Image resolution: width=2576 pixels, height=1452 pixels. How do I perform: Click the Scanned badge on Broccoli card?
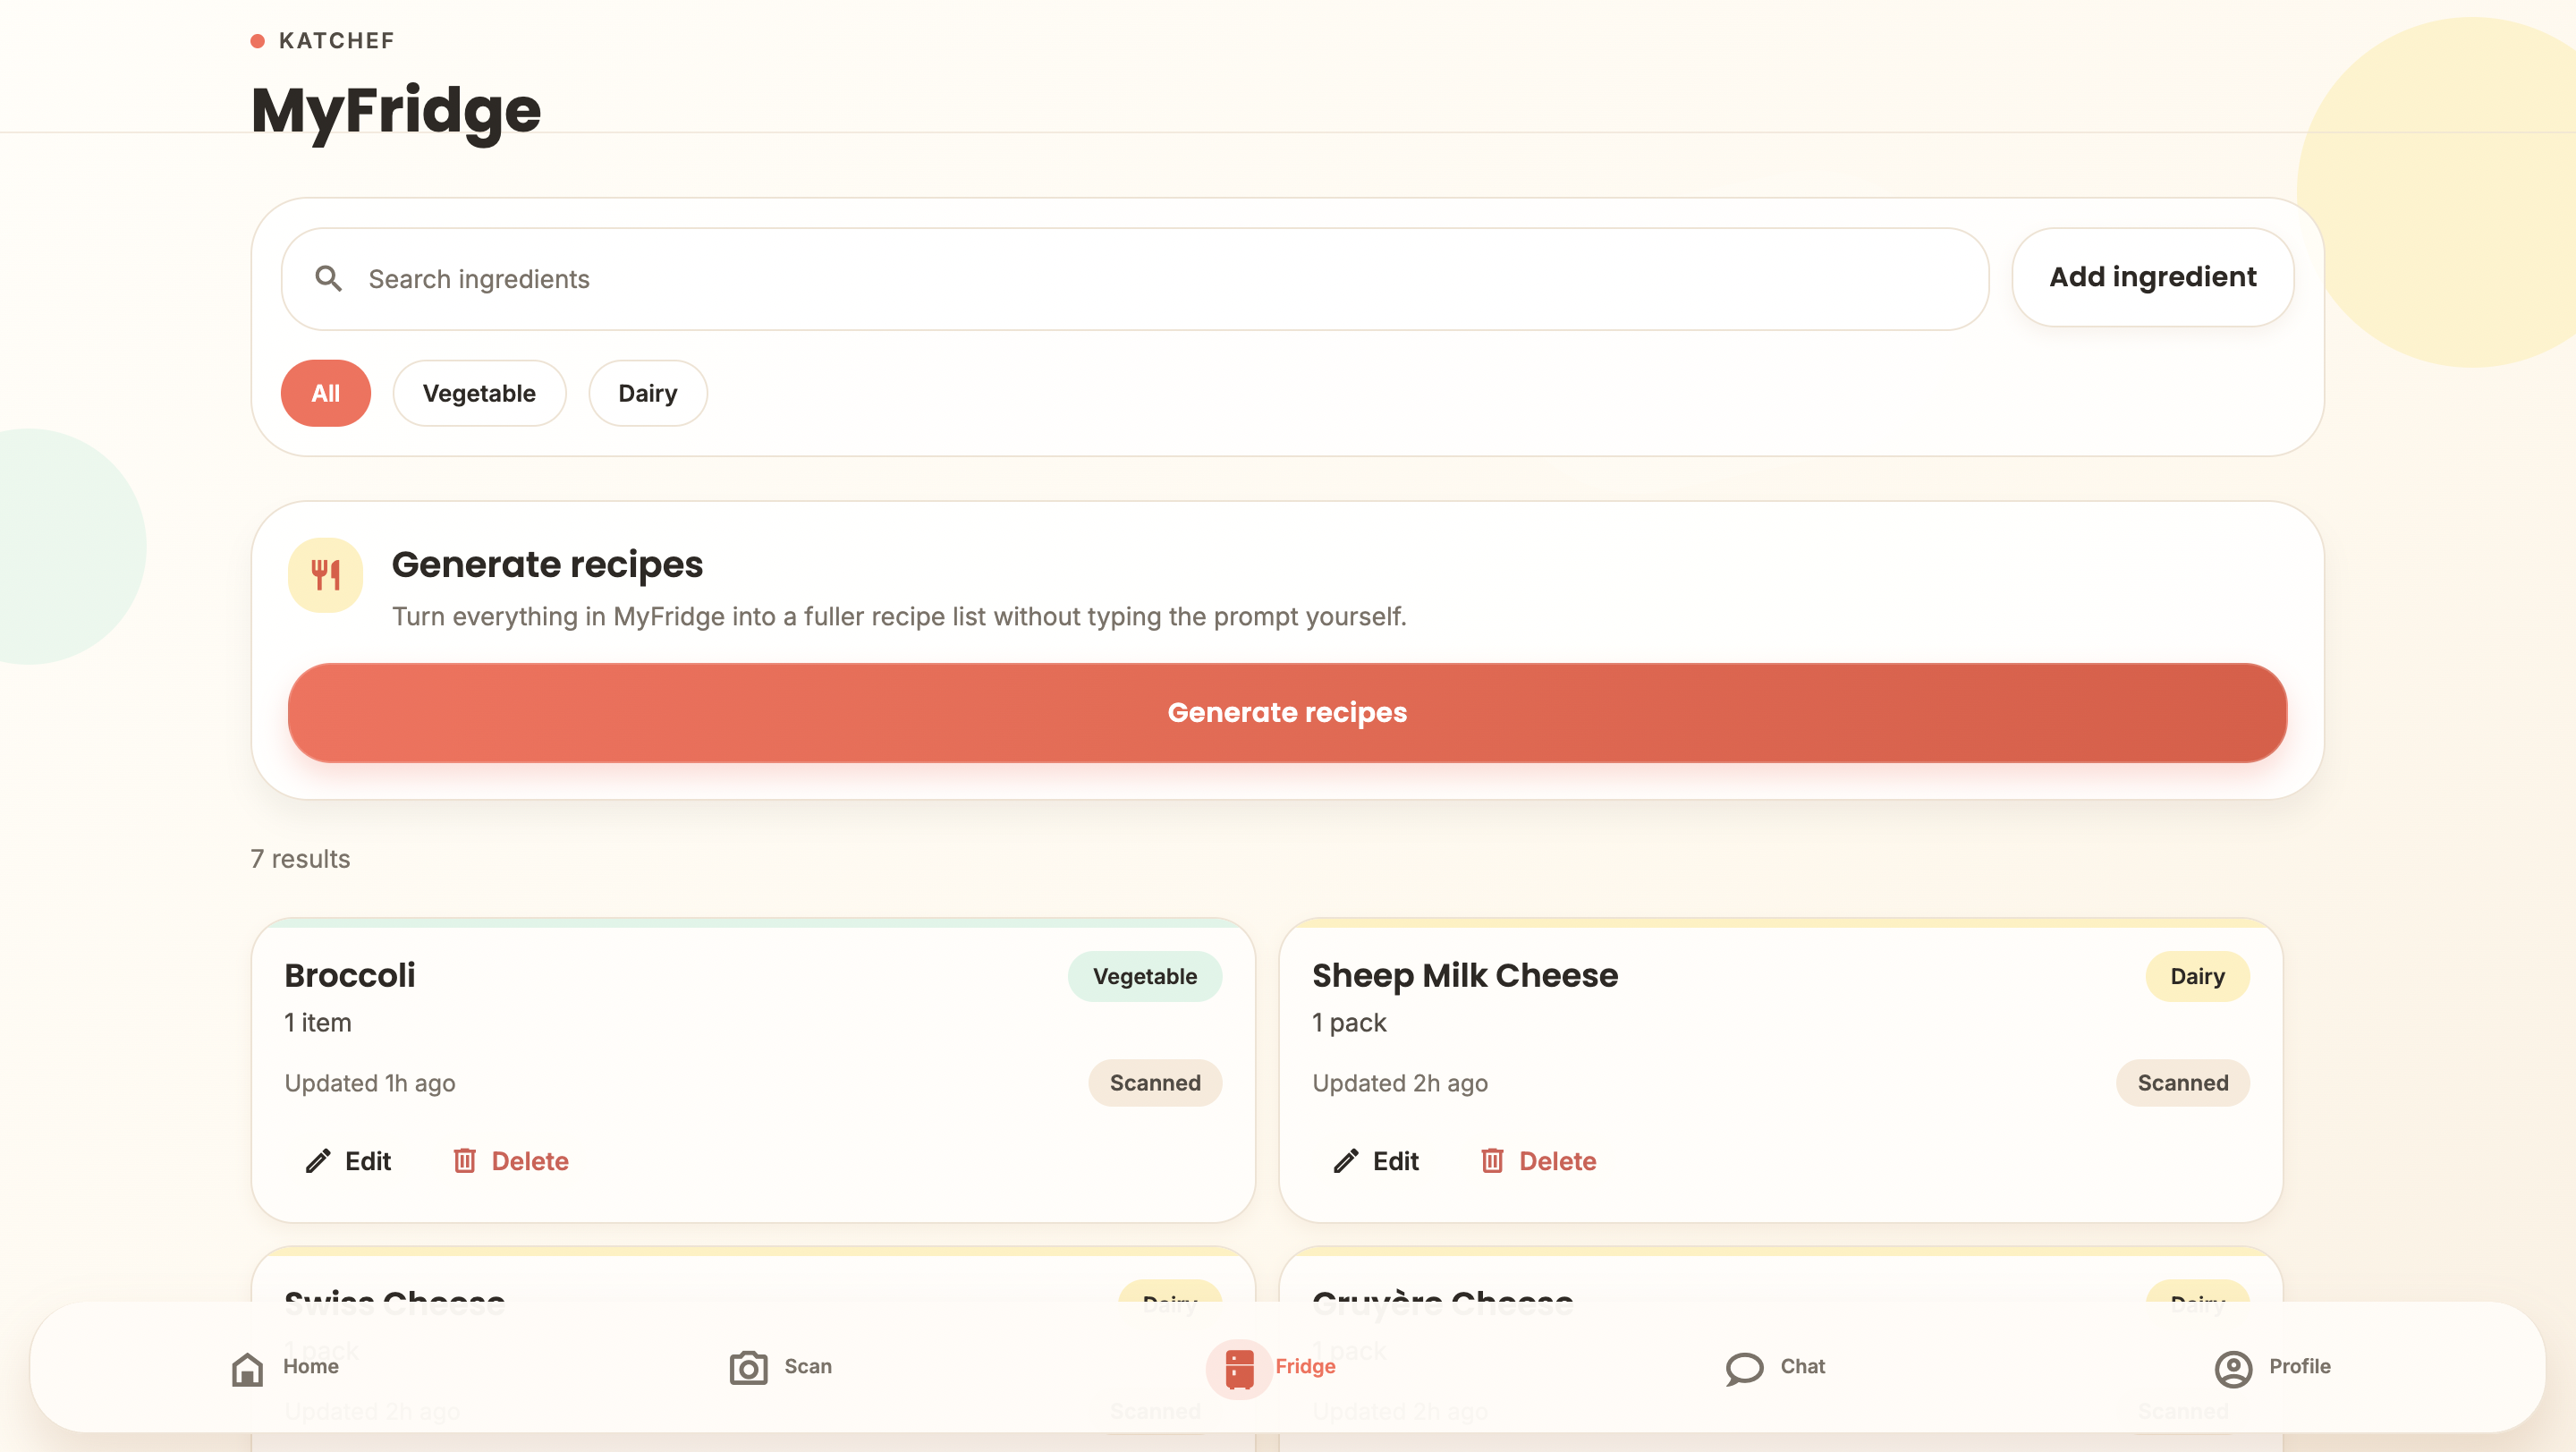(x=1154, y=1083)
